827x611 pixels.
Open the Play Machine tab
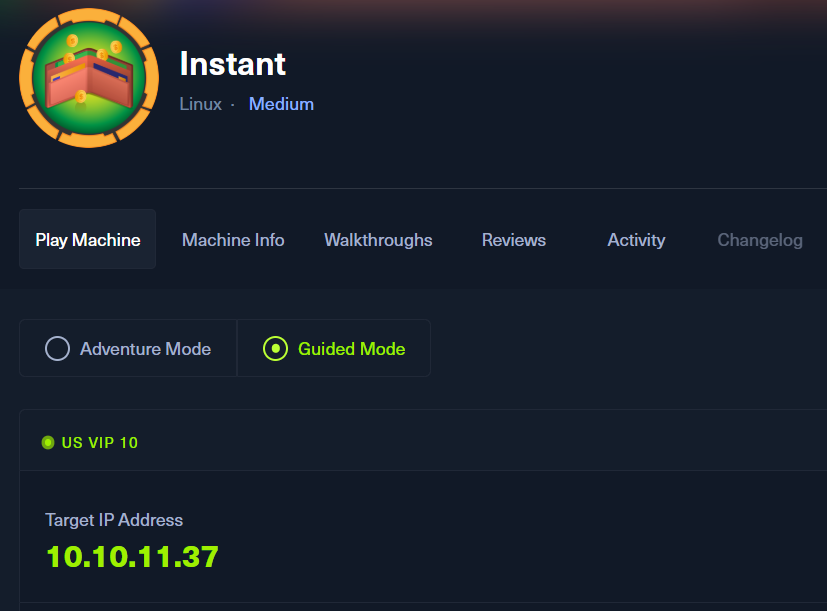pos(88,240)
